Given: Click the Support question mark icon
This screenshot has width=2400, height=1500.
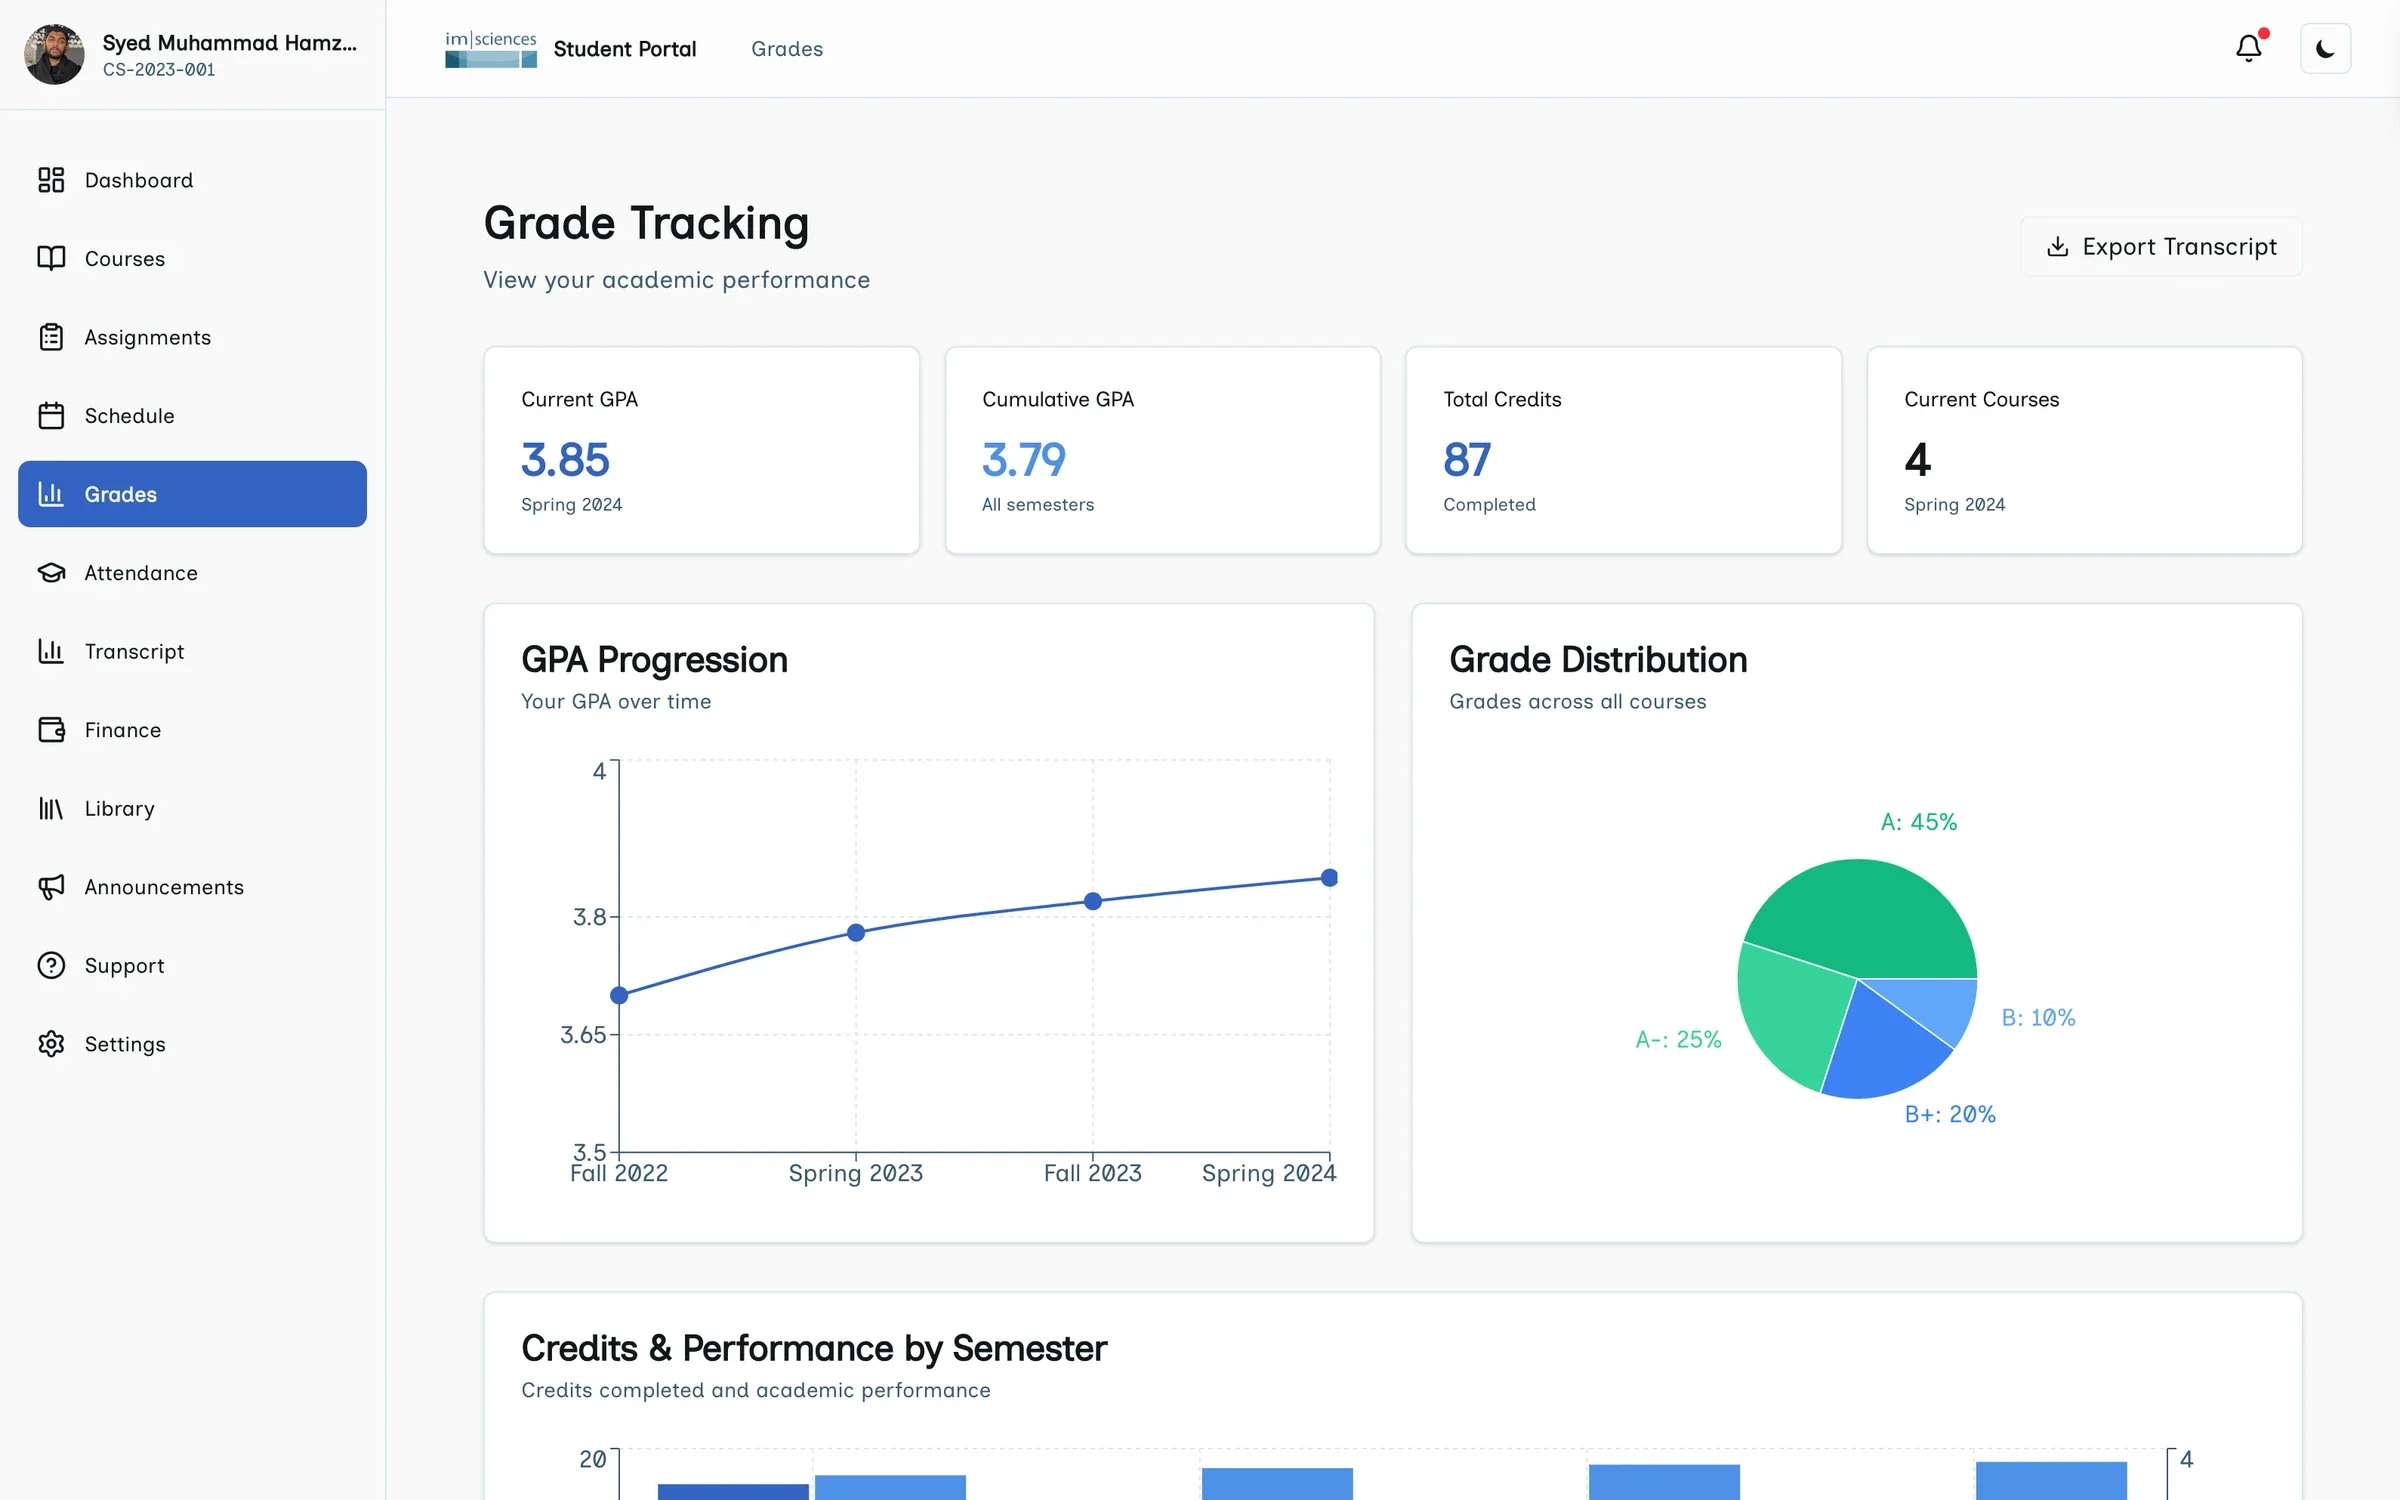Looking at the screenshot, I should pos(51,965).
